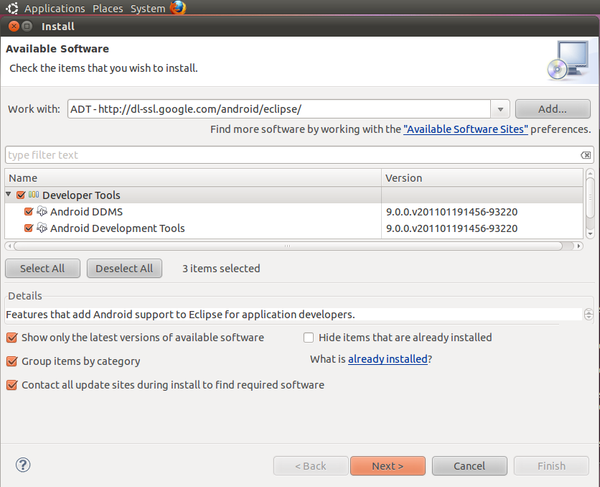
Task: Click the Name column header
Action: [193, 178]
